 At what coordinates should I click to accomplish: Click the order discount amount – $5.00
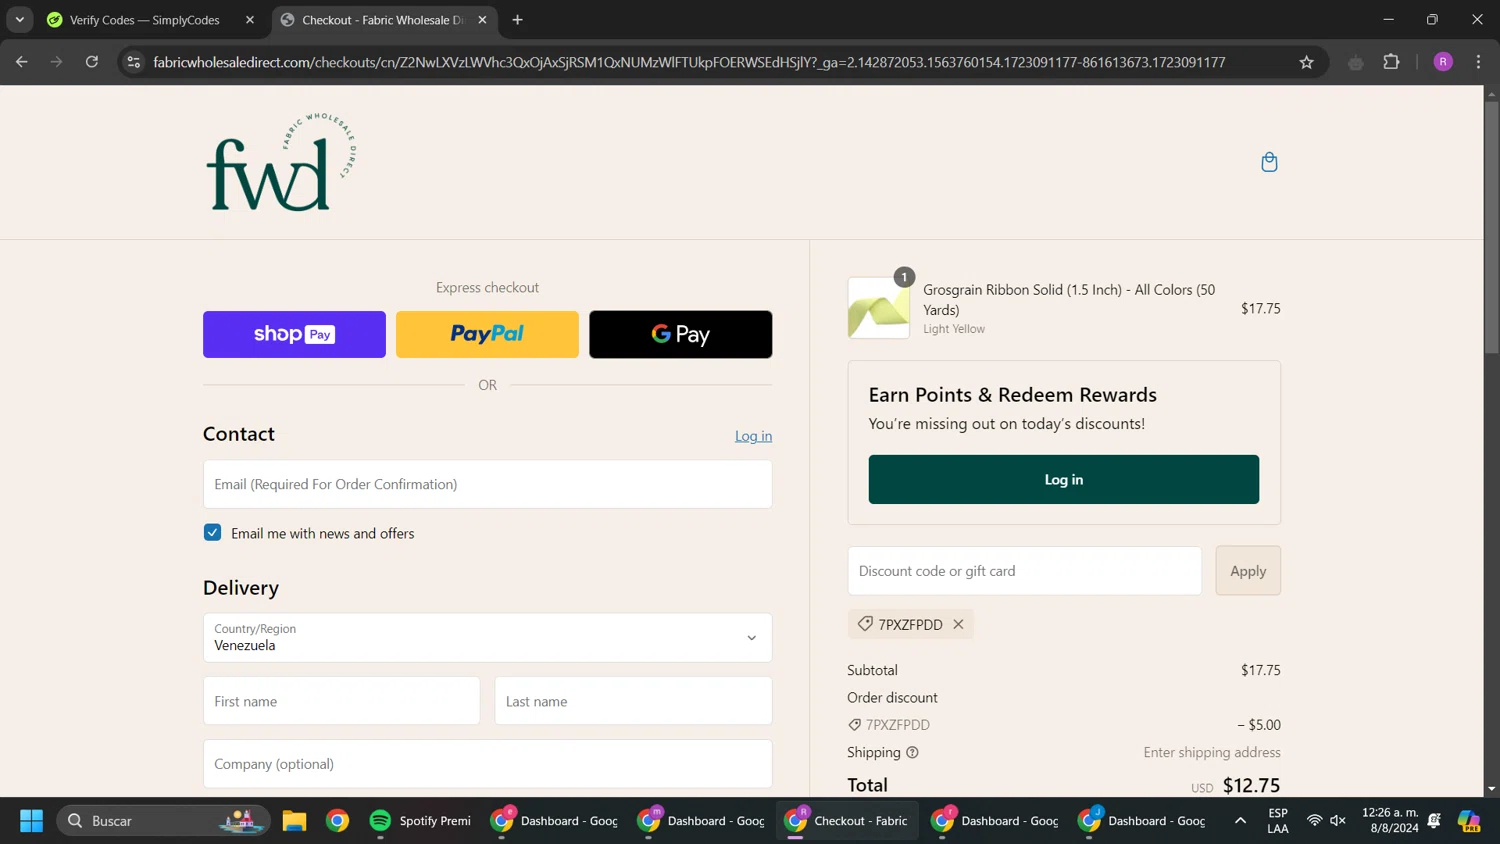tap(1259, 725)
